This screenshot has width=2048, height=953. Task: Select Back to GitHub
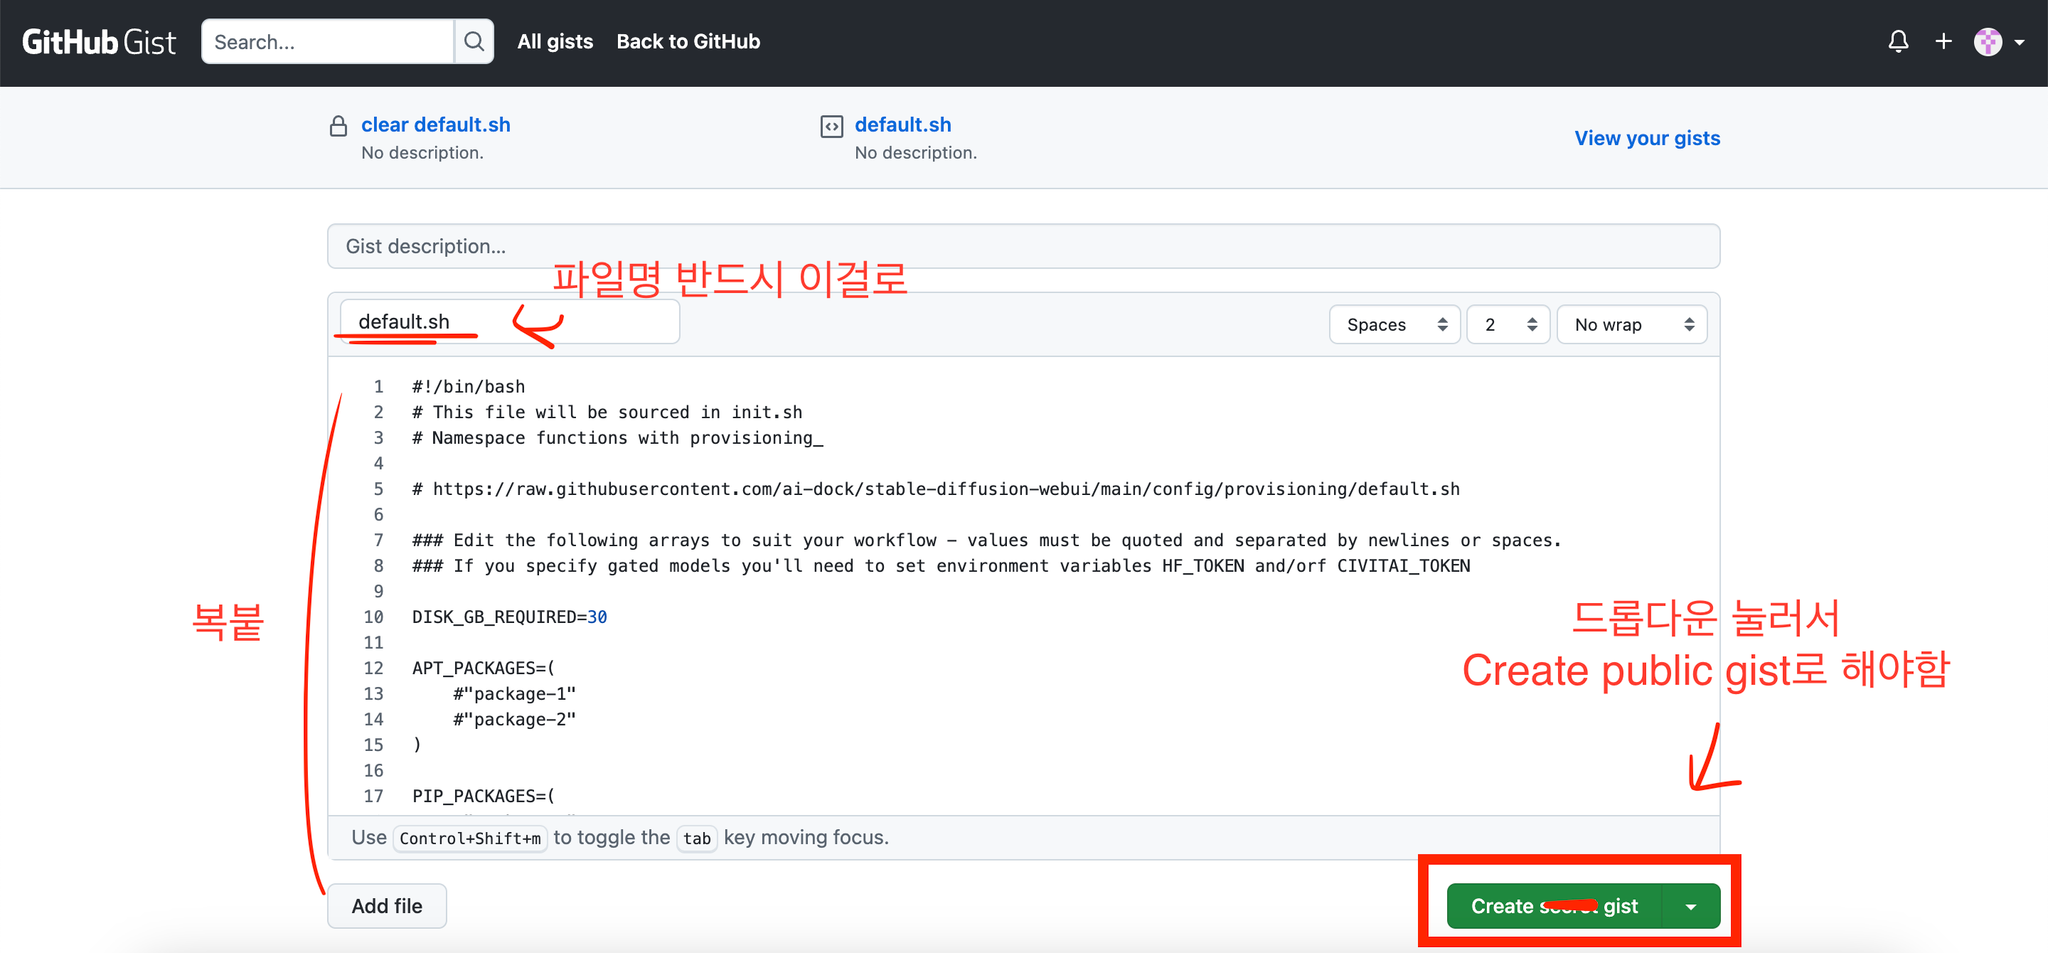click(688, 42)
